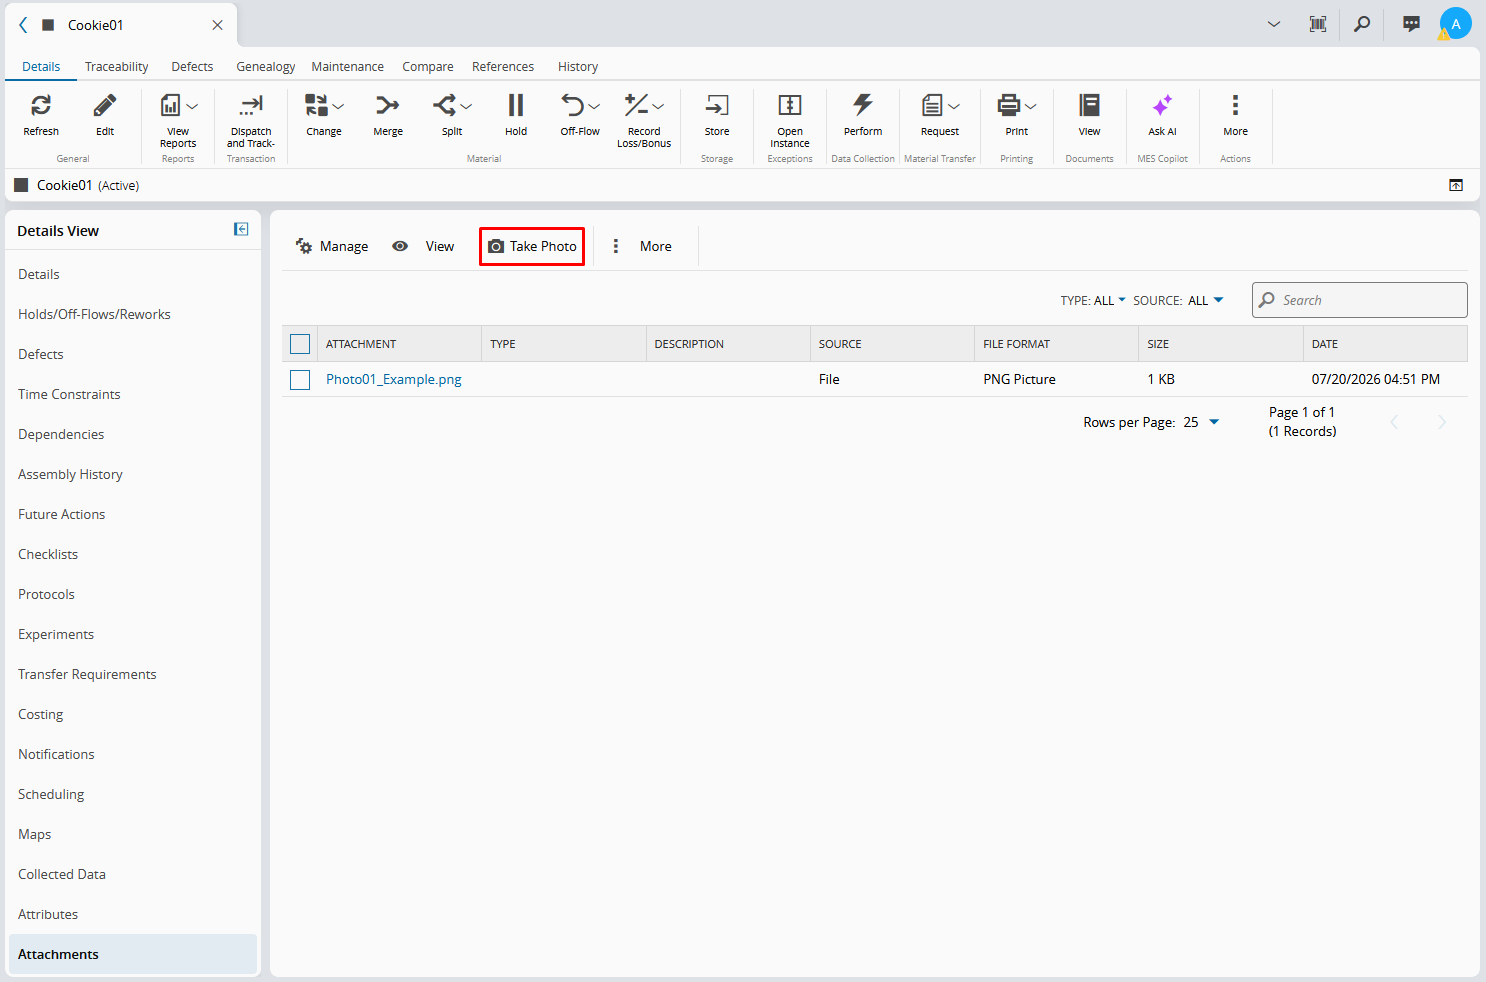The image size is (1486, 982).
Task: Open attachments More options button
Action: pos(642,246)
